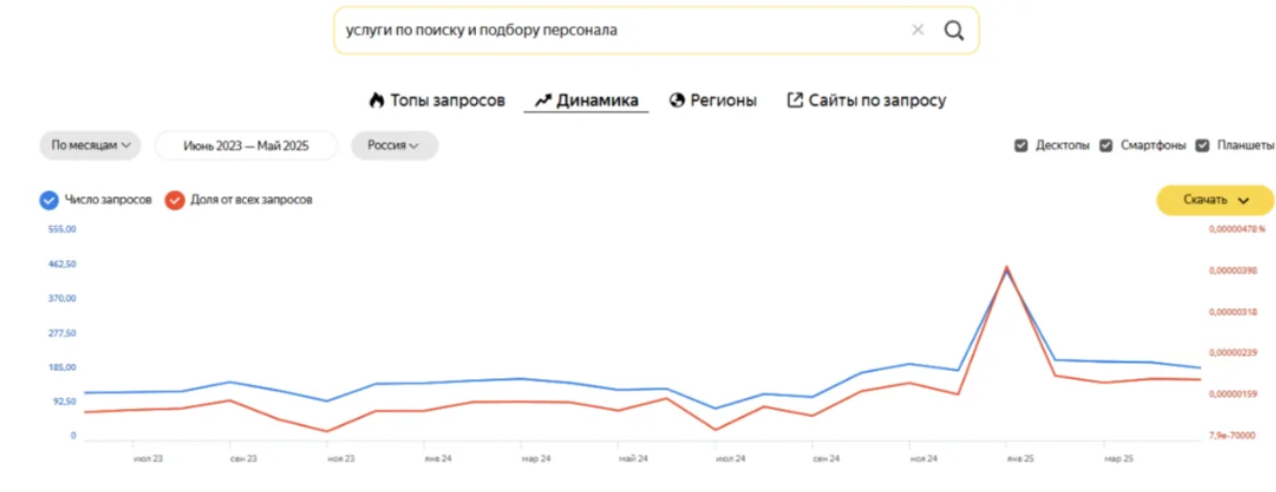The height and width of the screenshot is (492, 1276).
Task: Click the trend-line Динамика icon
Action: 543,100
